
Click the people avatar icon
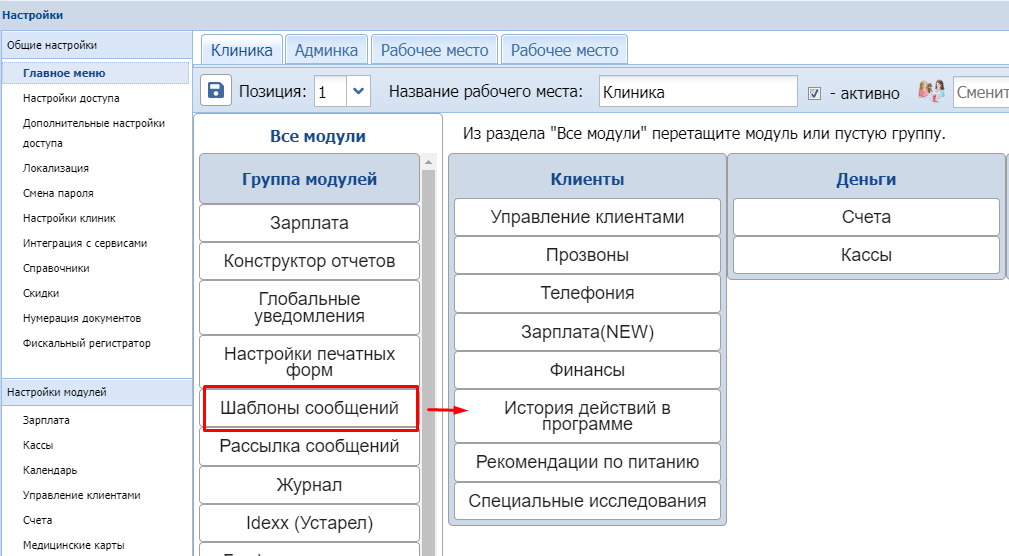(931, 92)
